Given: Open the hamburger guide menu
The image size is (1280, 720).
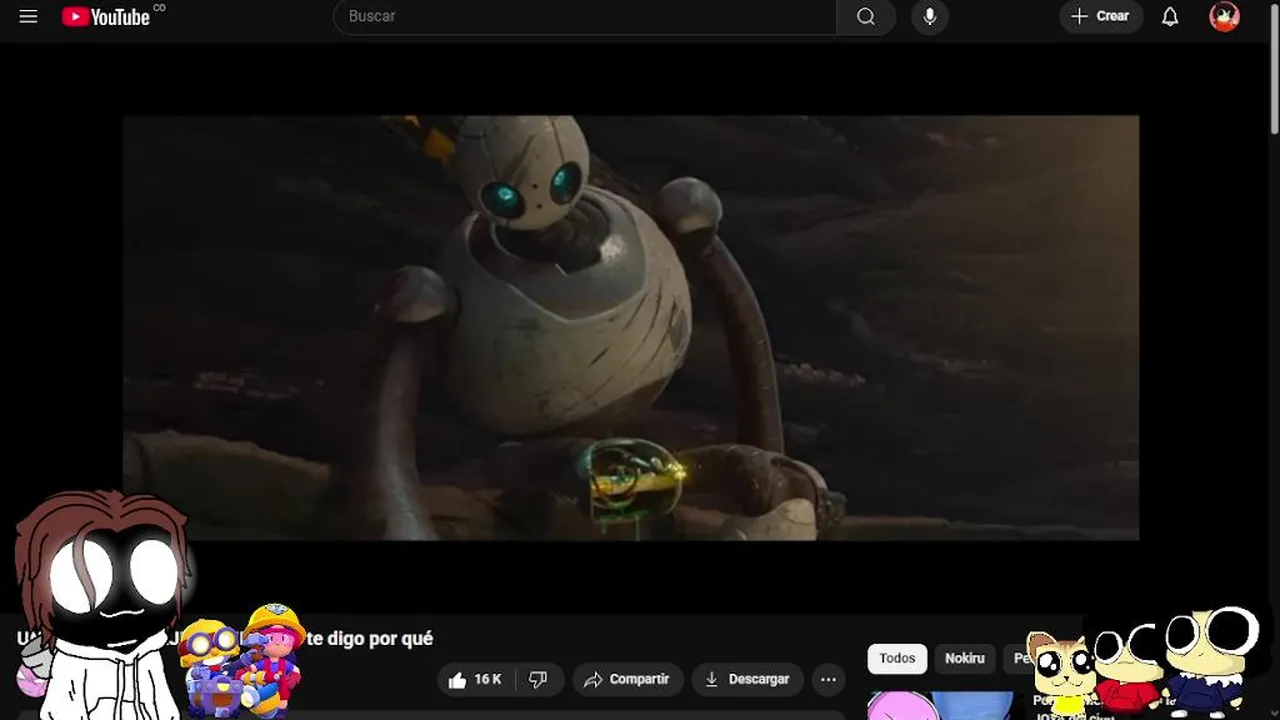Looking at the screenshot, I should (x=28, y=16).
